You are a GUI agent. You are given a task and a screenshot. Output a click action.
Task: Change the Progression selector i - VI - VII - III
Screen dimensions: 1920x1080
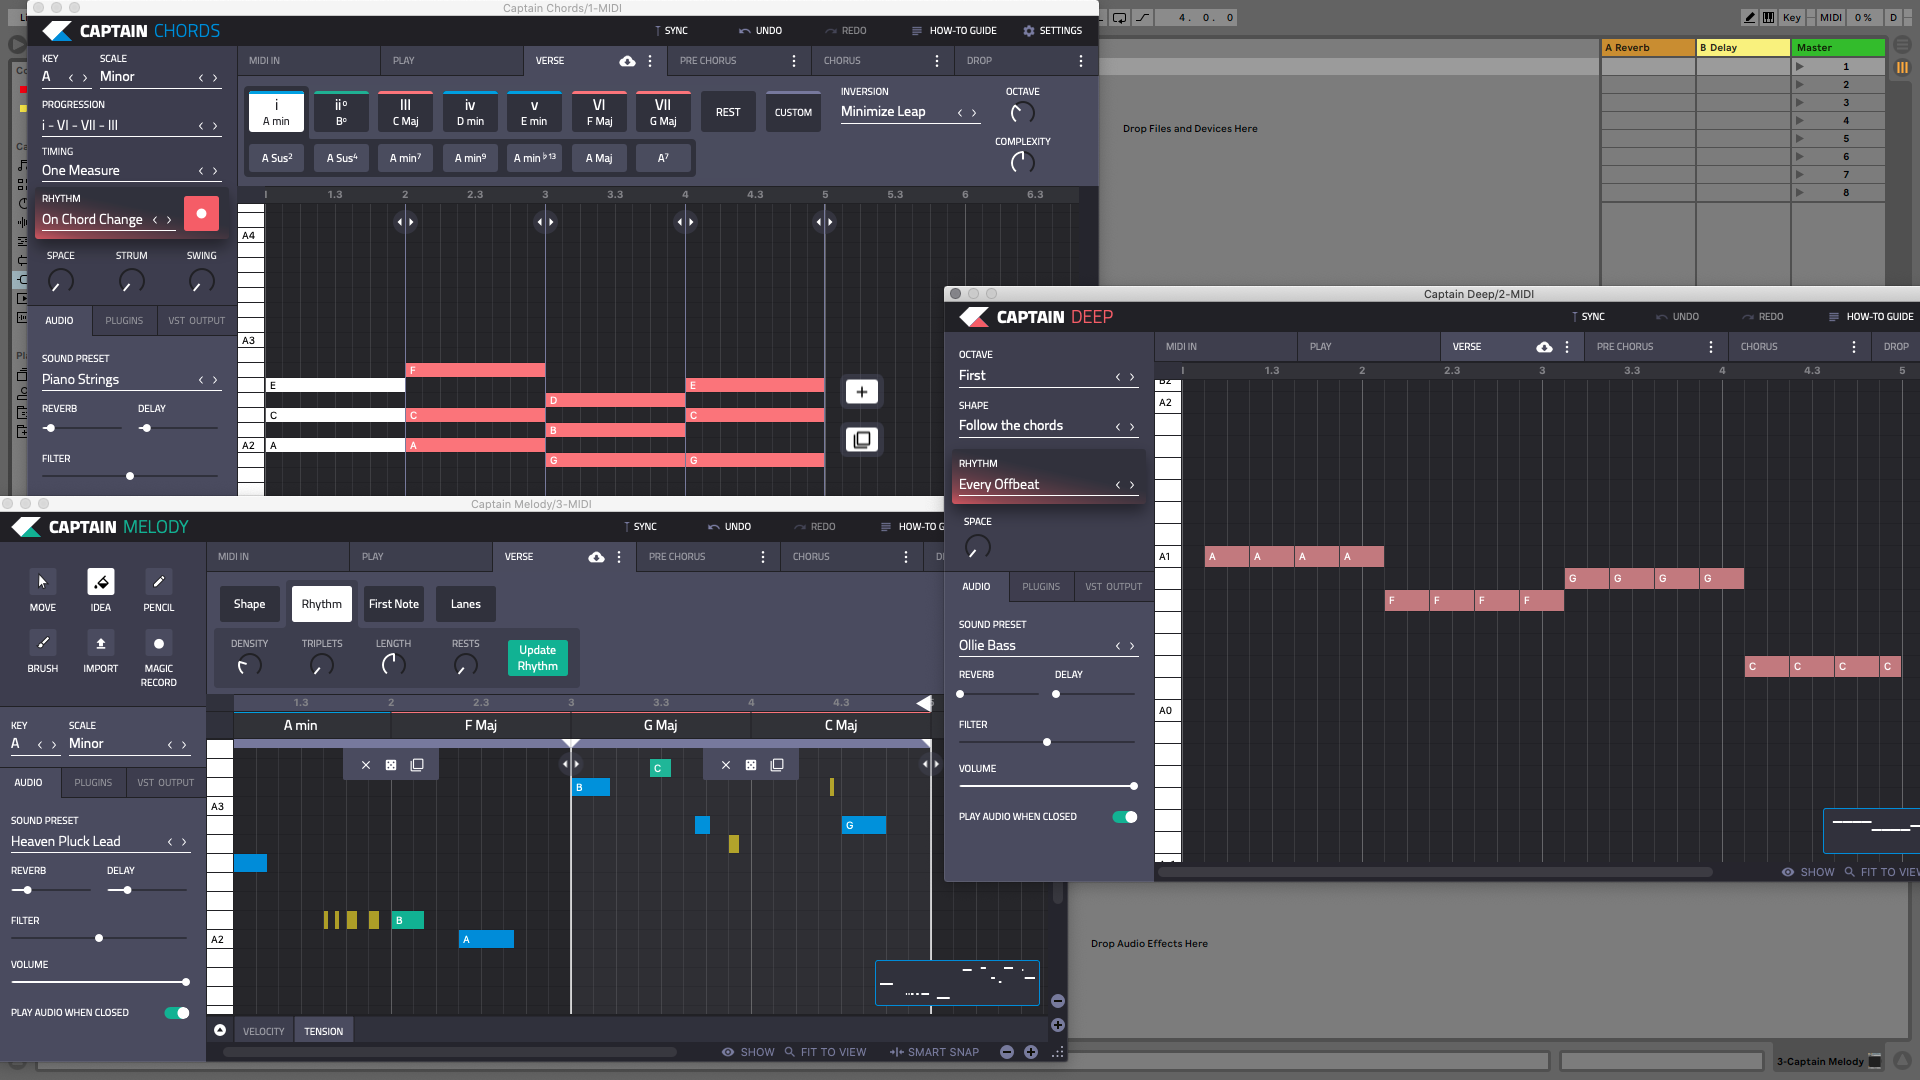(x=130, y=126)
